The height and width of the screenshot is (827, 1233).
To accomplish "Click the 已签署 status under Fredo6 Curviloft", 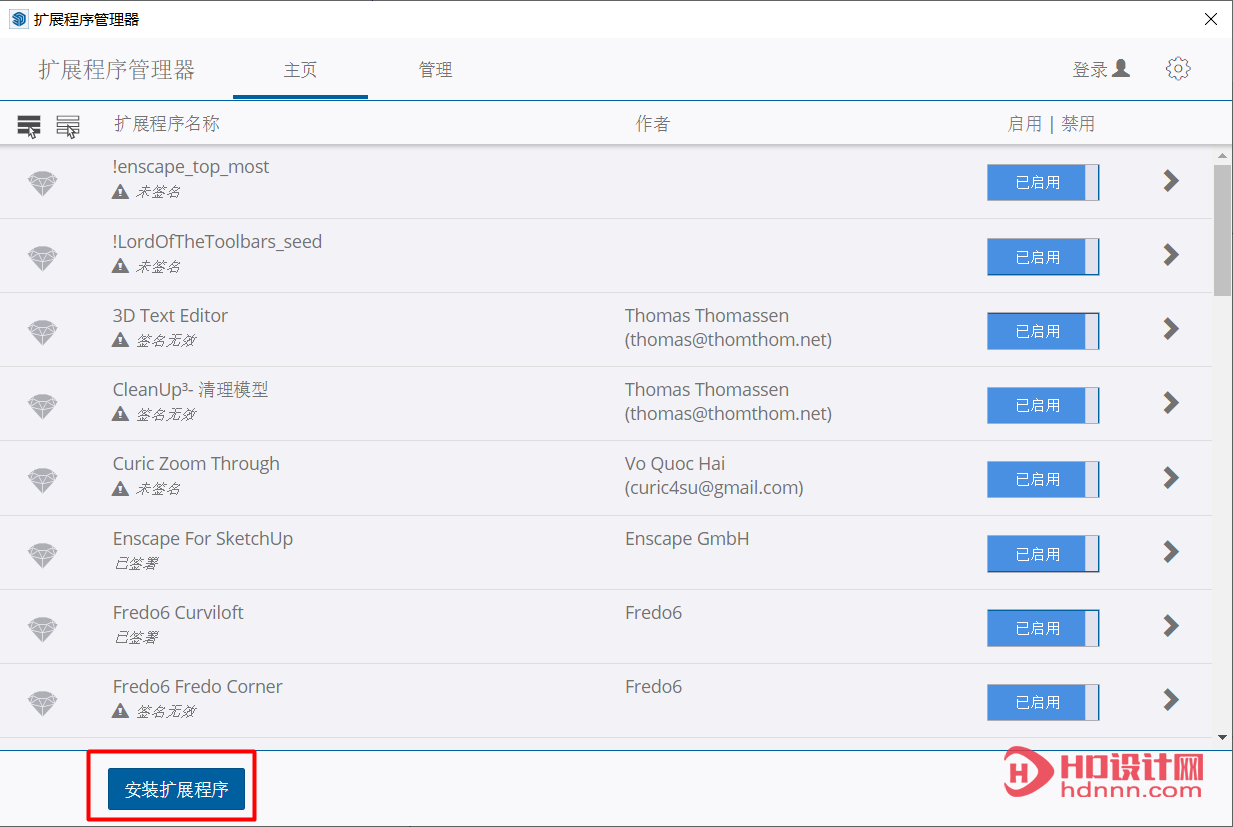I will (x=135, y=637).
